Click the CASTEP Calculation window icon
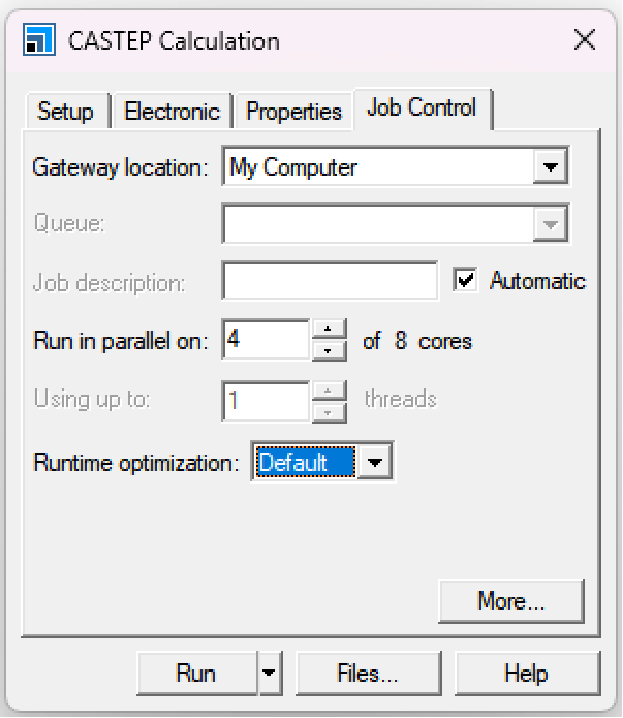623x718 pixels. click(x=39, y=41)
